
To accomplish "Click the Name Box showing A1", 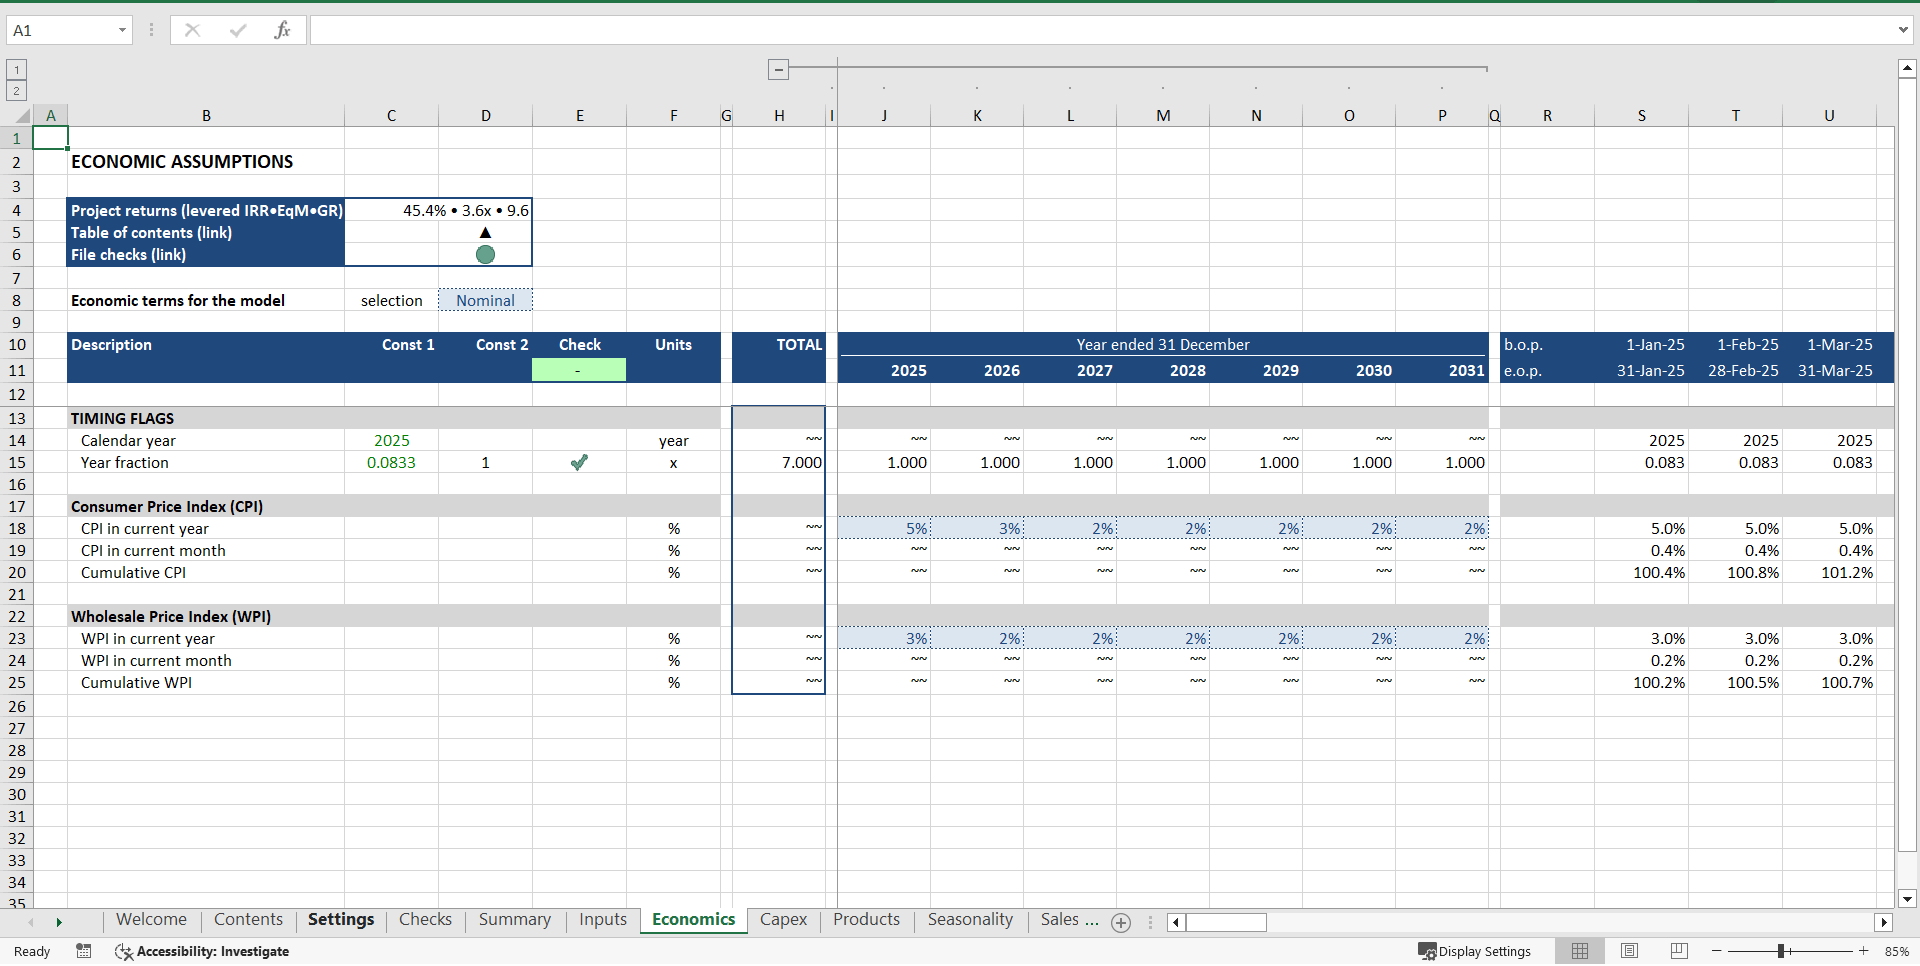I will click(62, 30).
